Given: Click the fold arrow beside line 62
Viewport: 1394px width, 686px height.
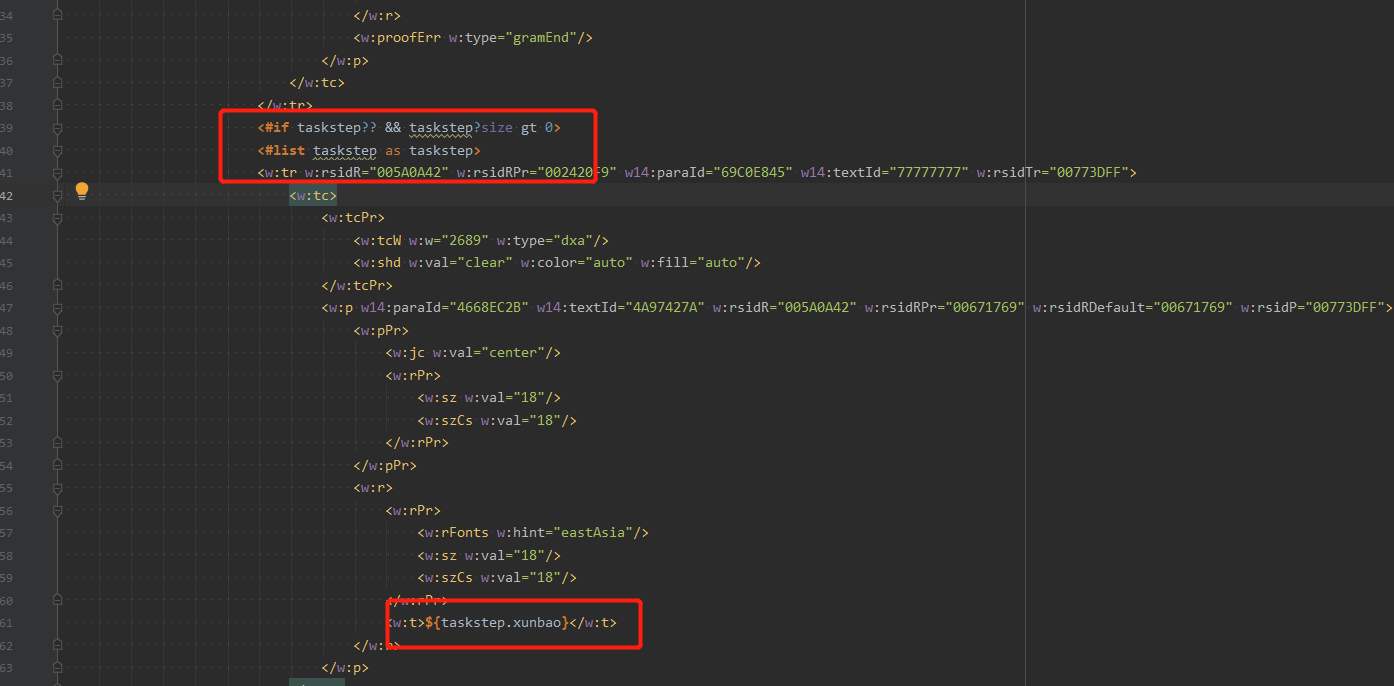Looking at the screenshot, I should [x=57, y=645].
